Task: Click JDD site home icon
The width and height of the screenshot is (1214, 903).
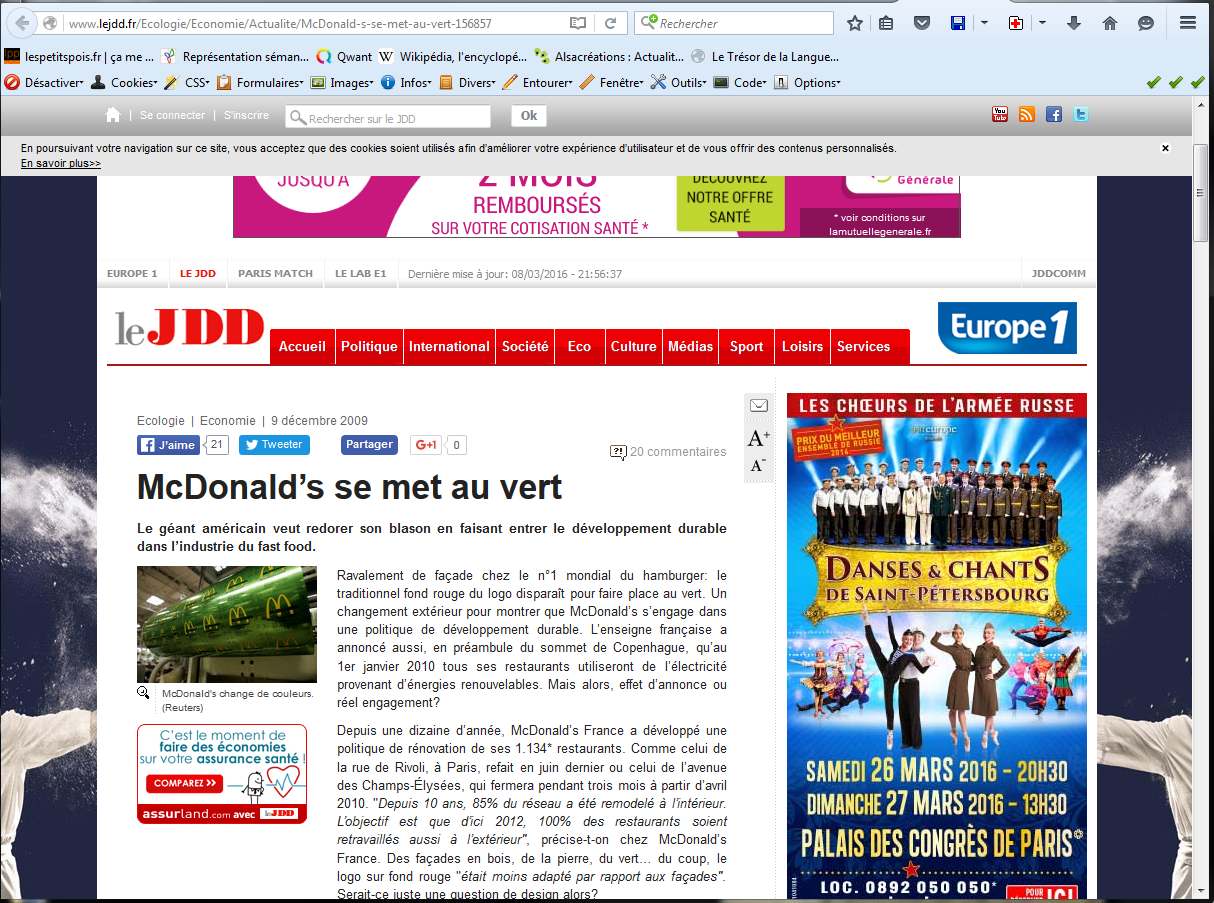Action: point(113,115)
